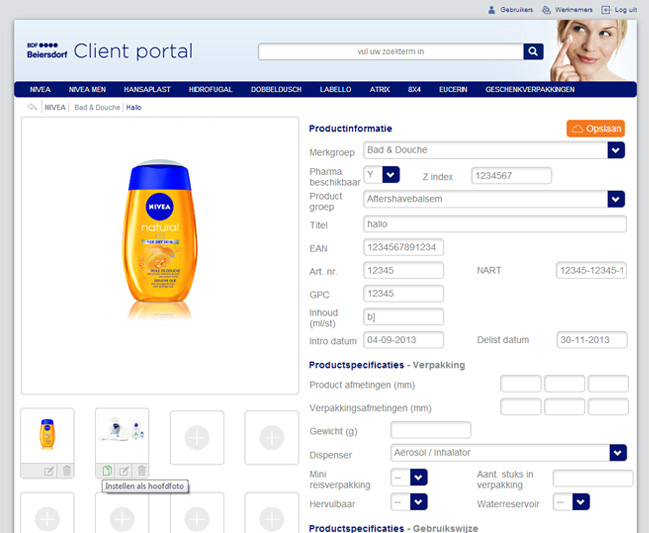The width and height of the screenshot is (649, 533).
Task: Add image in third thumbnail slot plus
Action: [197, 437]
